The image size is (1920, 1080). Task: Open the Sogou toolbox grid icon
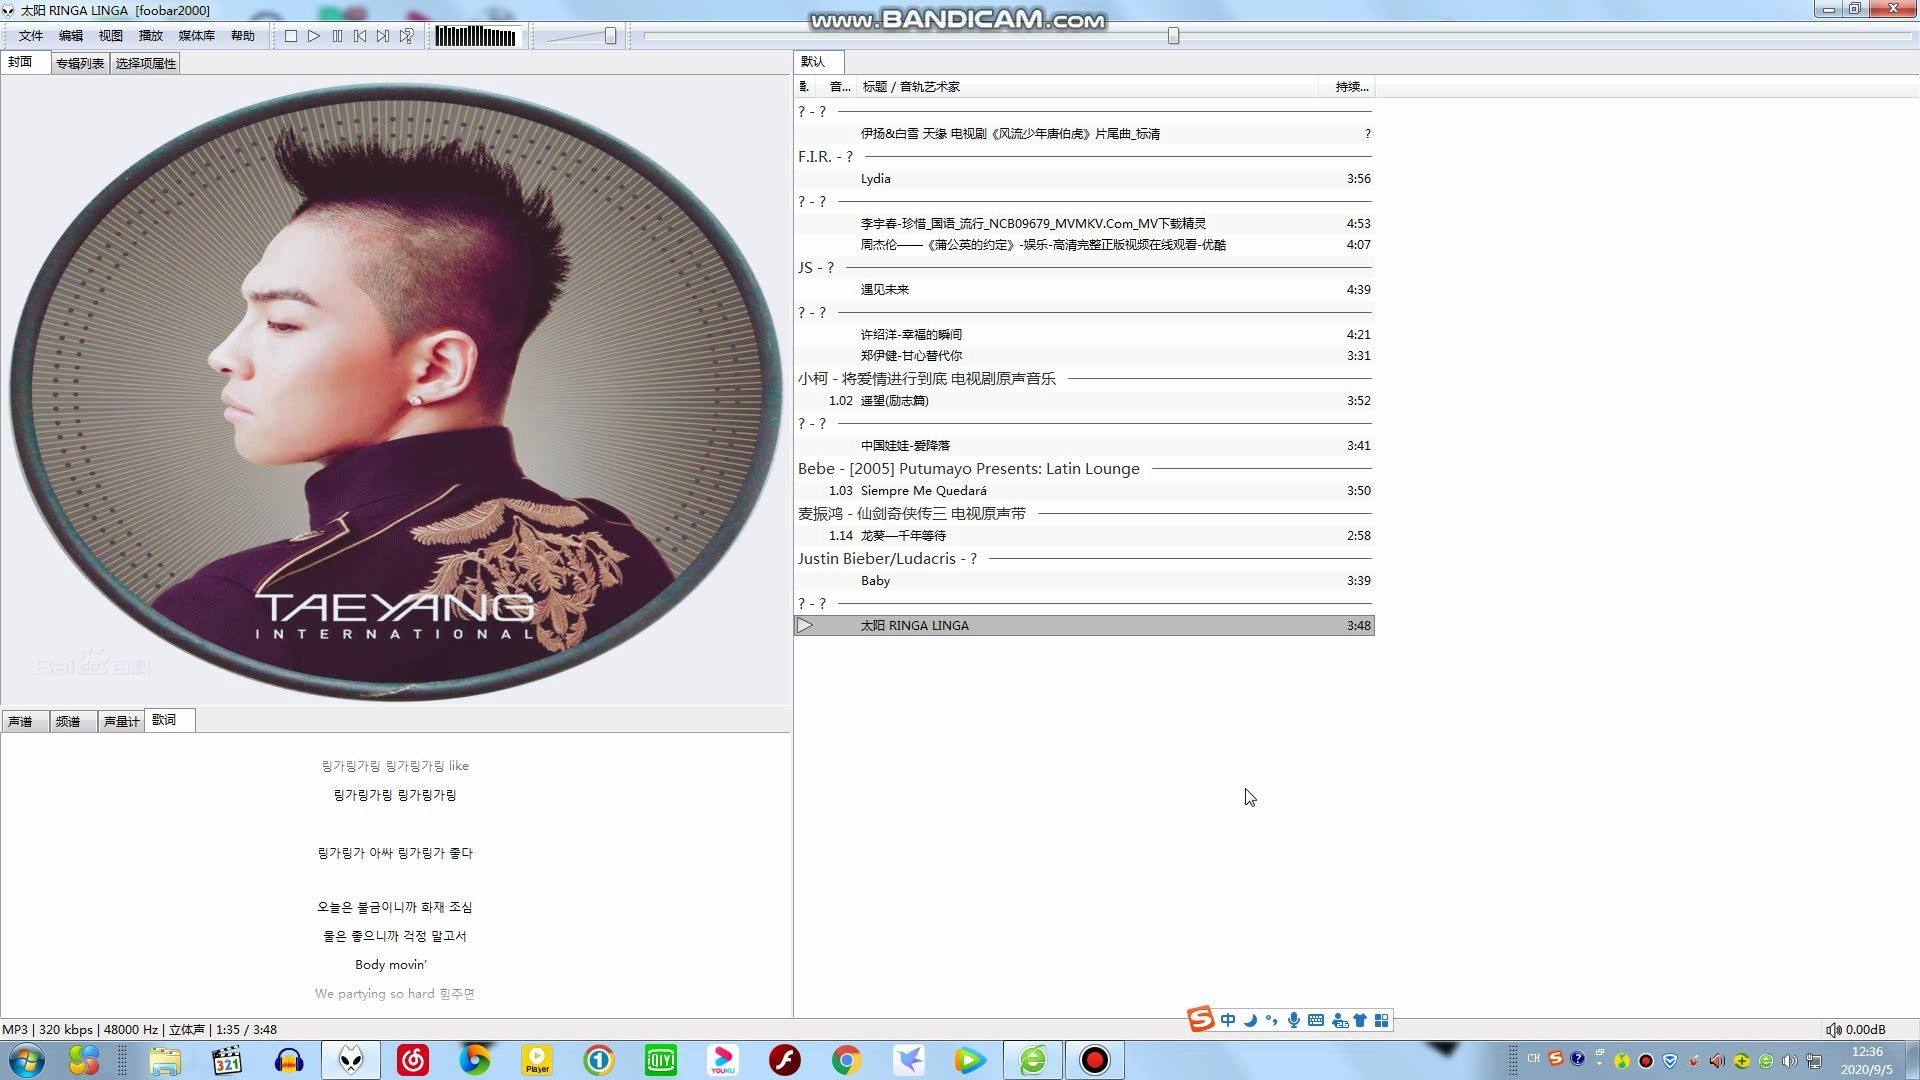[x=1381, y=1020]
